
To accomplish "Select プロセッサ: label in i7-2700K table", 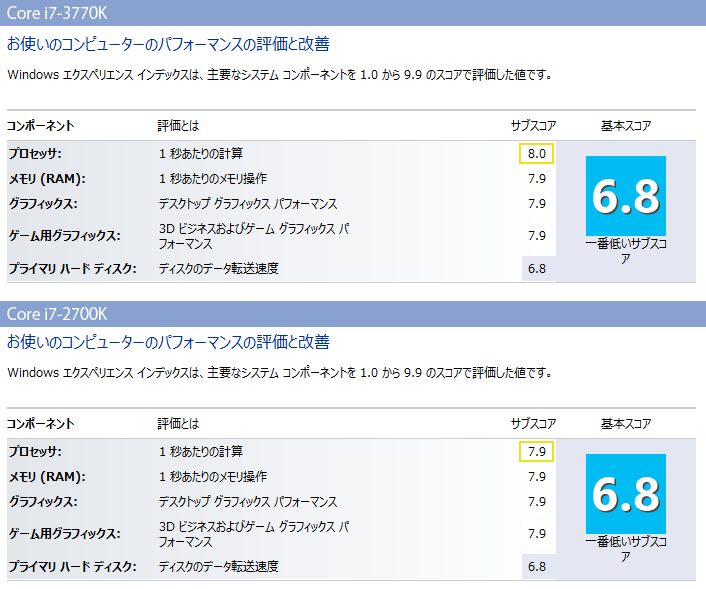I will [35, 452].
